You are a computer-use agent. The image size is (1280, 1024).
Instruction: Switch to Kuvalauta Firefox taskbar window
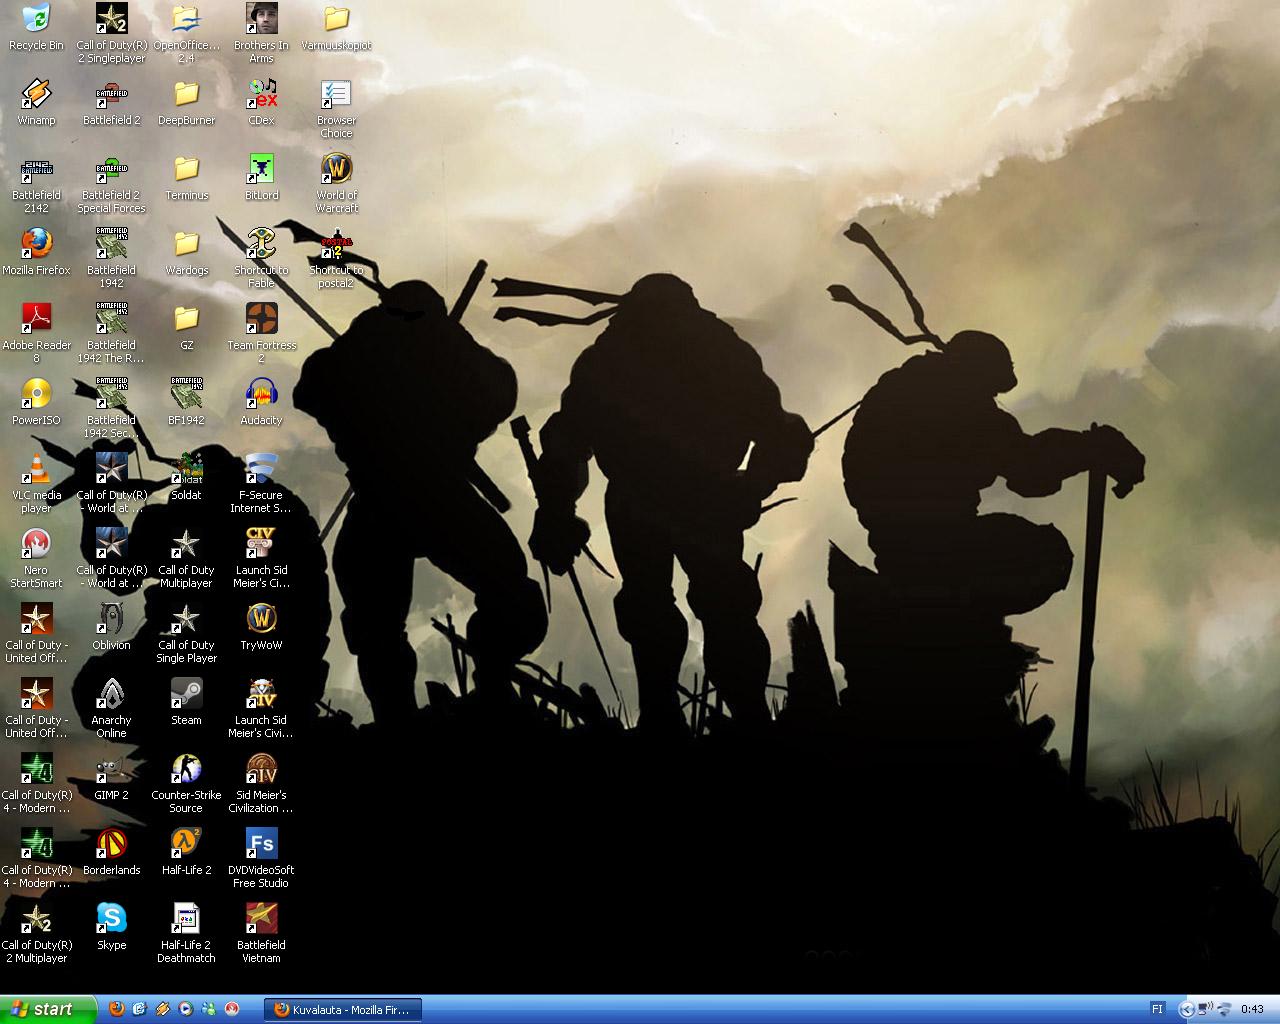point(343,1009)
